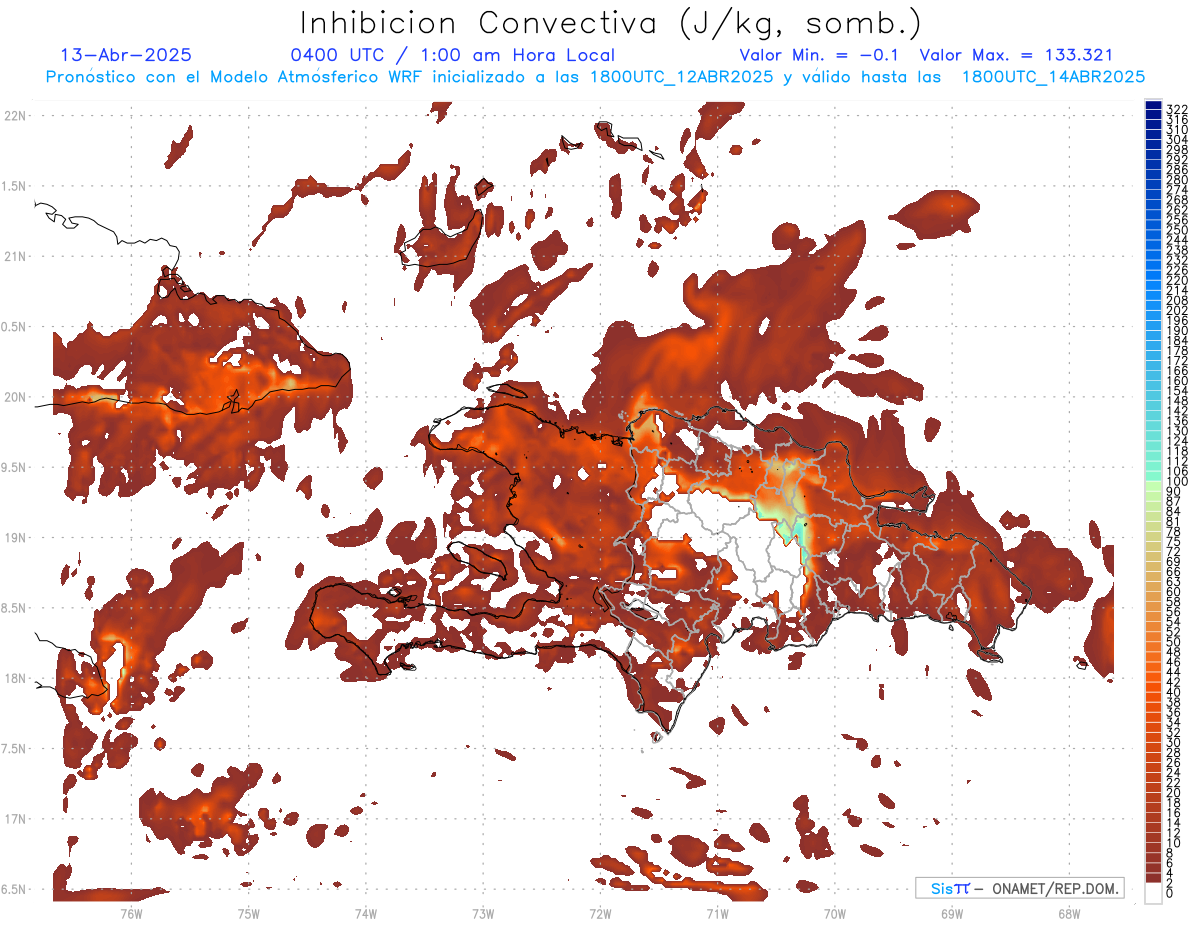Click the '69W' longitude label
The width and height of the screenshot is (1200, 927).
952,913
